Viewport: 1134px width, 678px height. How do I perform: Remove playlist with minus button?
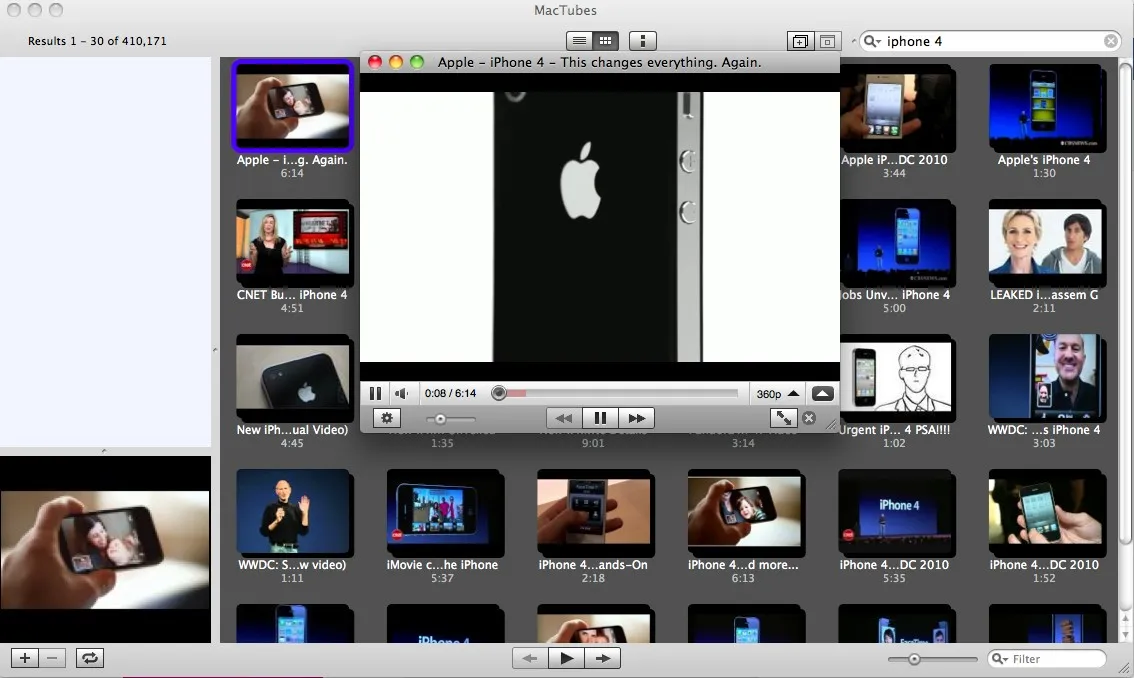click(x=52, y=658)
